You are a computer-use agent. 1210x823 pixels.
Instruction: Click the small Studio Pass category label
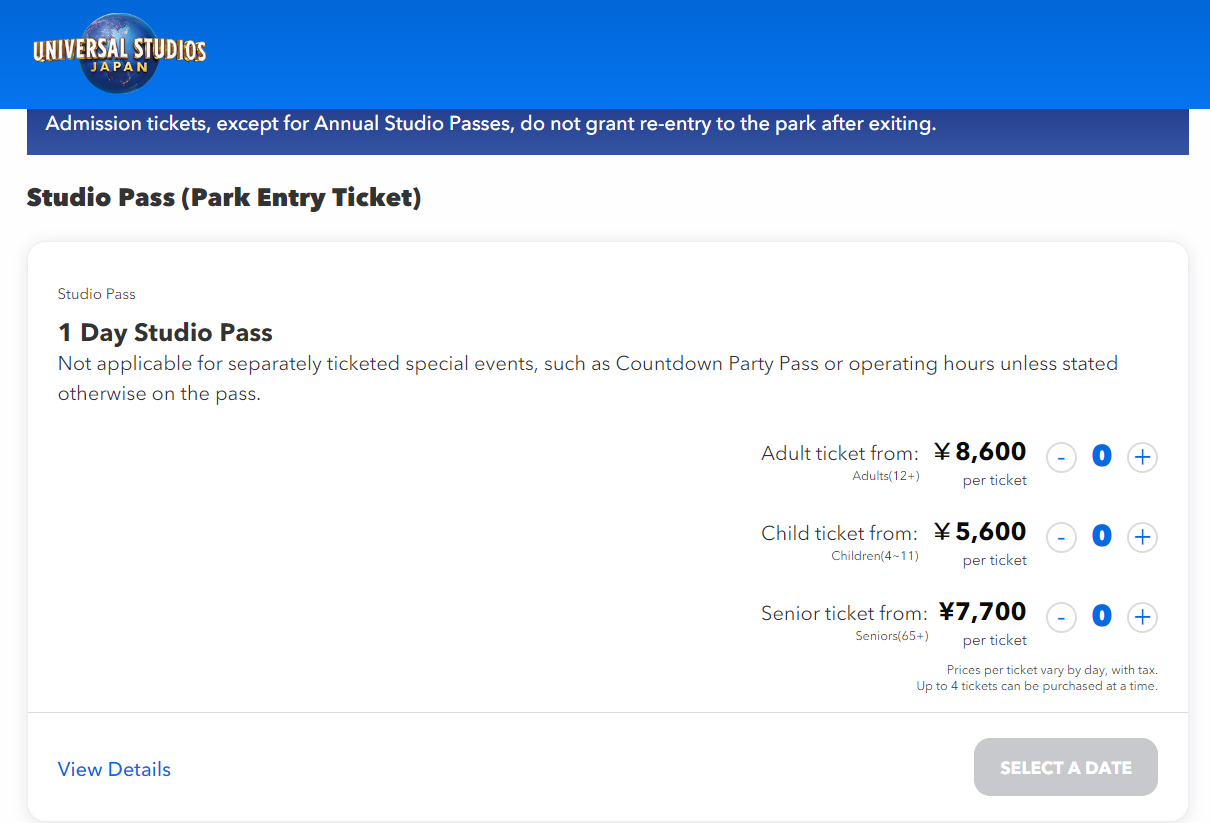pyautogui.click(x=96, y=294)
